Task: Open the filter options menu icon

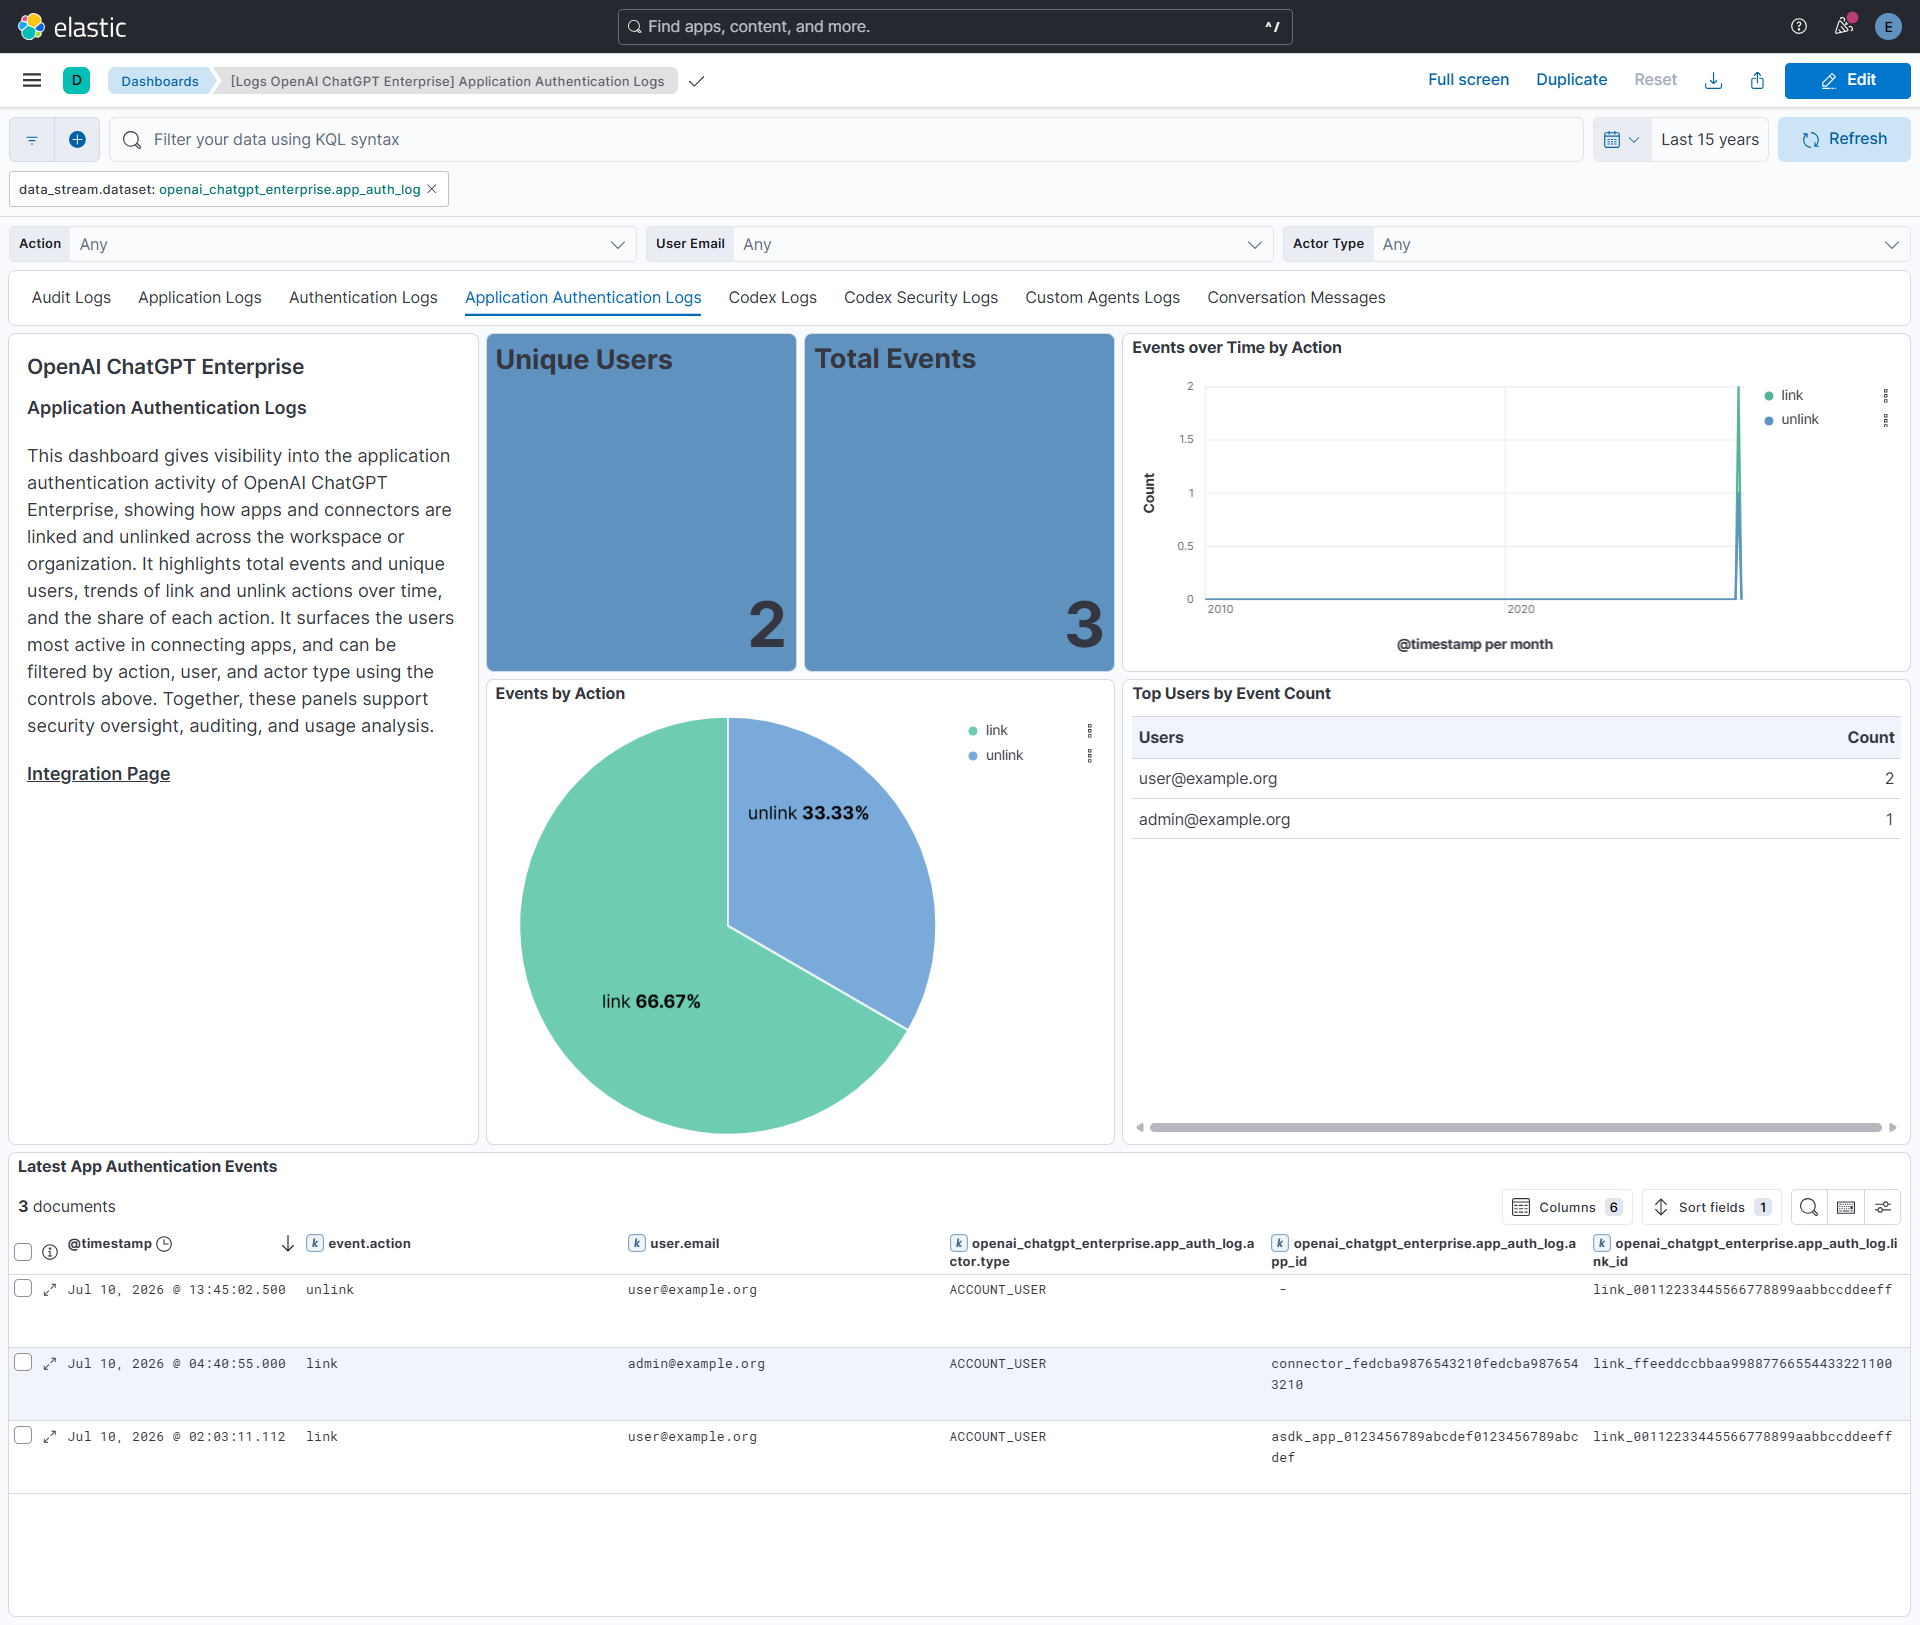Action: point(32,140)
